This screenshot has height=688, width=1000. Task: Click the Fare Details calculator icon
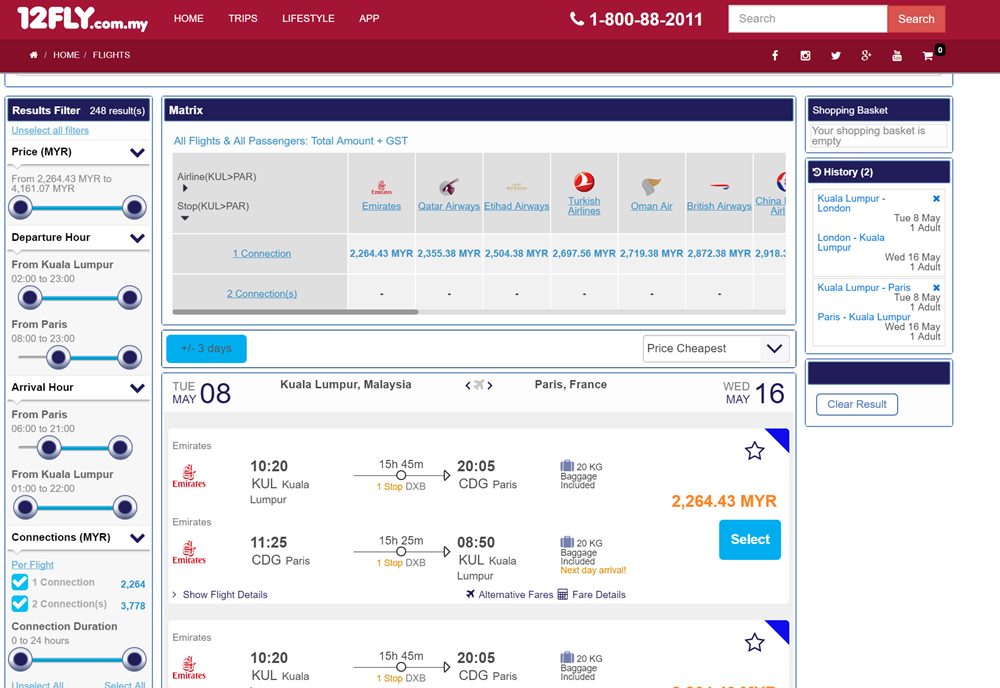point(562,594)
